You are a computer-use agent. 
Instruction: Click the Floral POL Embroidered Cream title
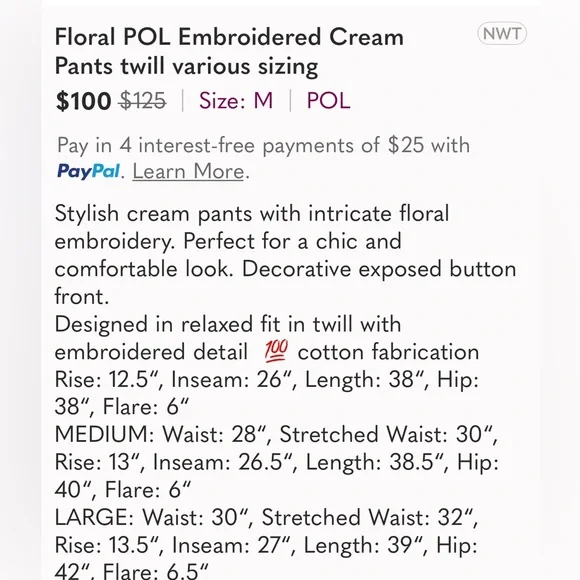point(229,37)
